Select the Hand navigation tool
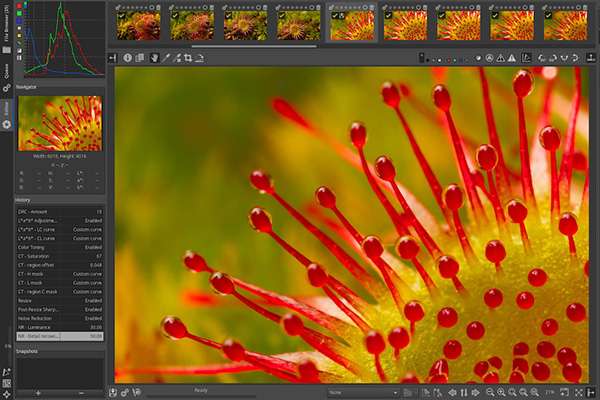The image size is (600, 400). pos(155,58)
